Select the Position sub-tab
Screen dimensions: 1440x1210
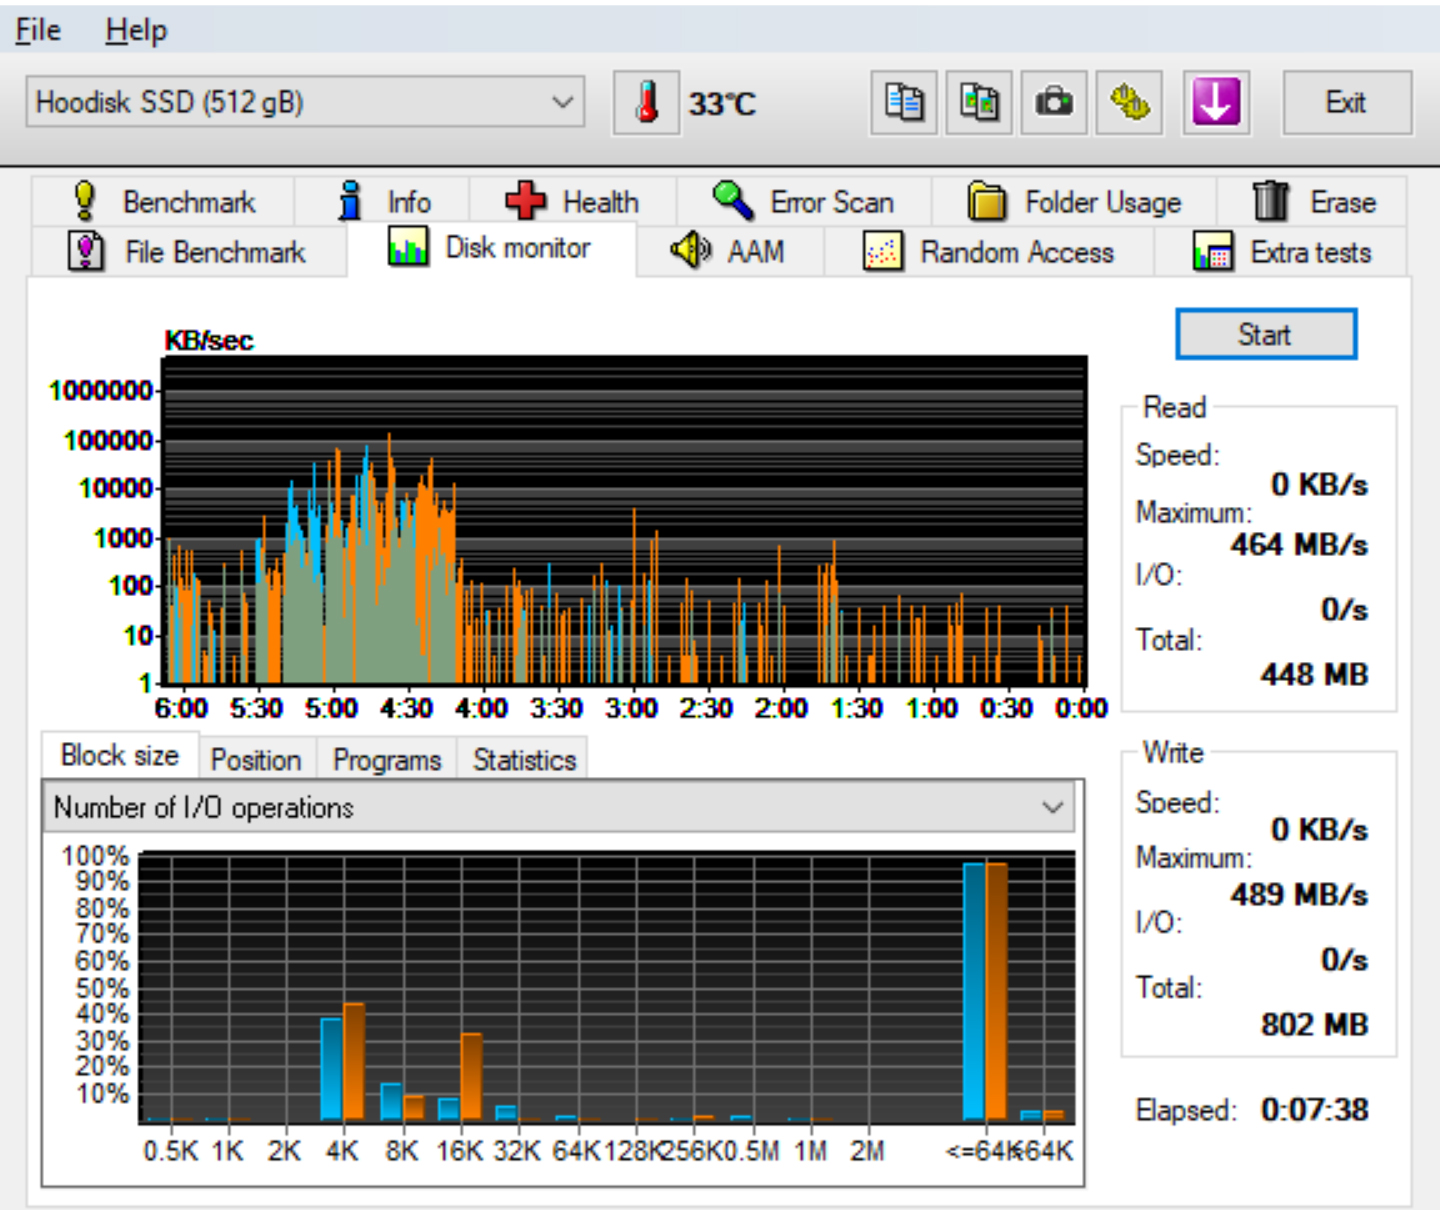point(257,760)
